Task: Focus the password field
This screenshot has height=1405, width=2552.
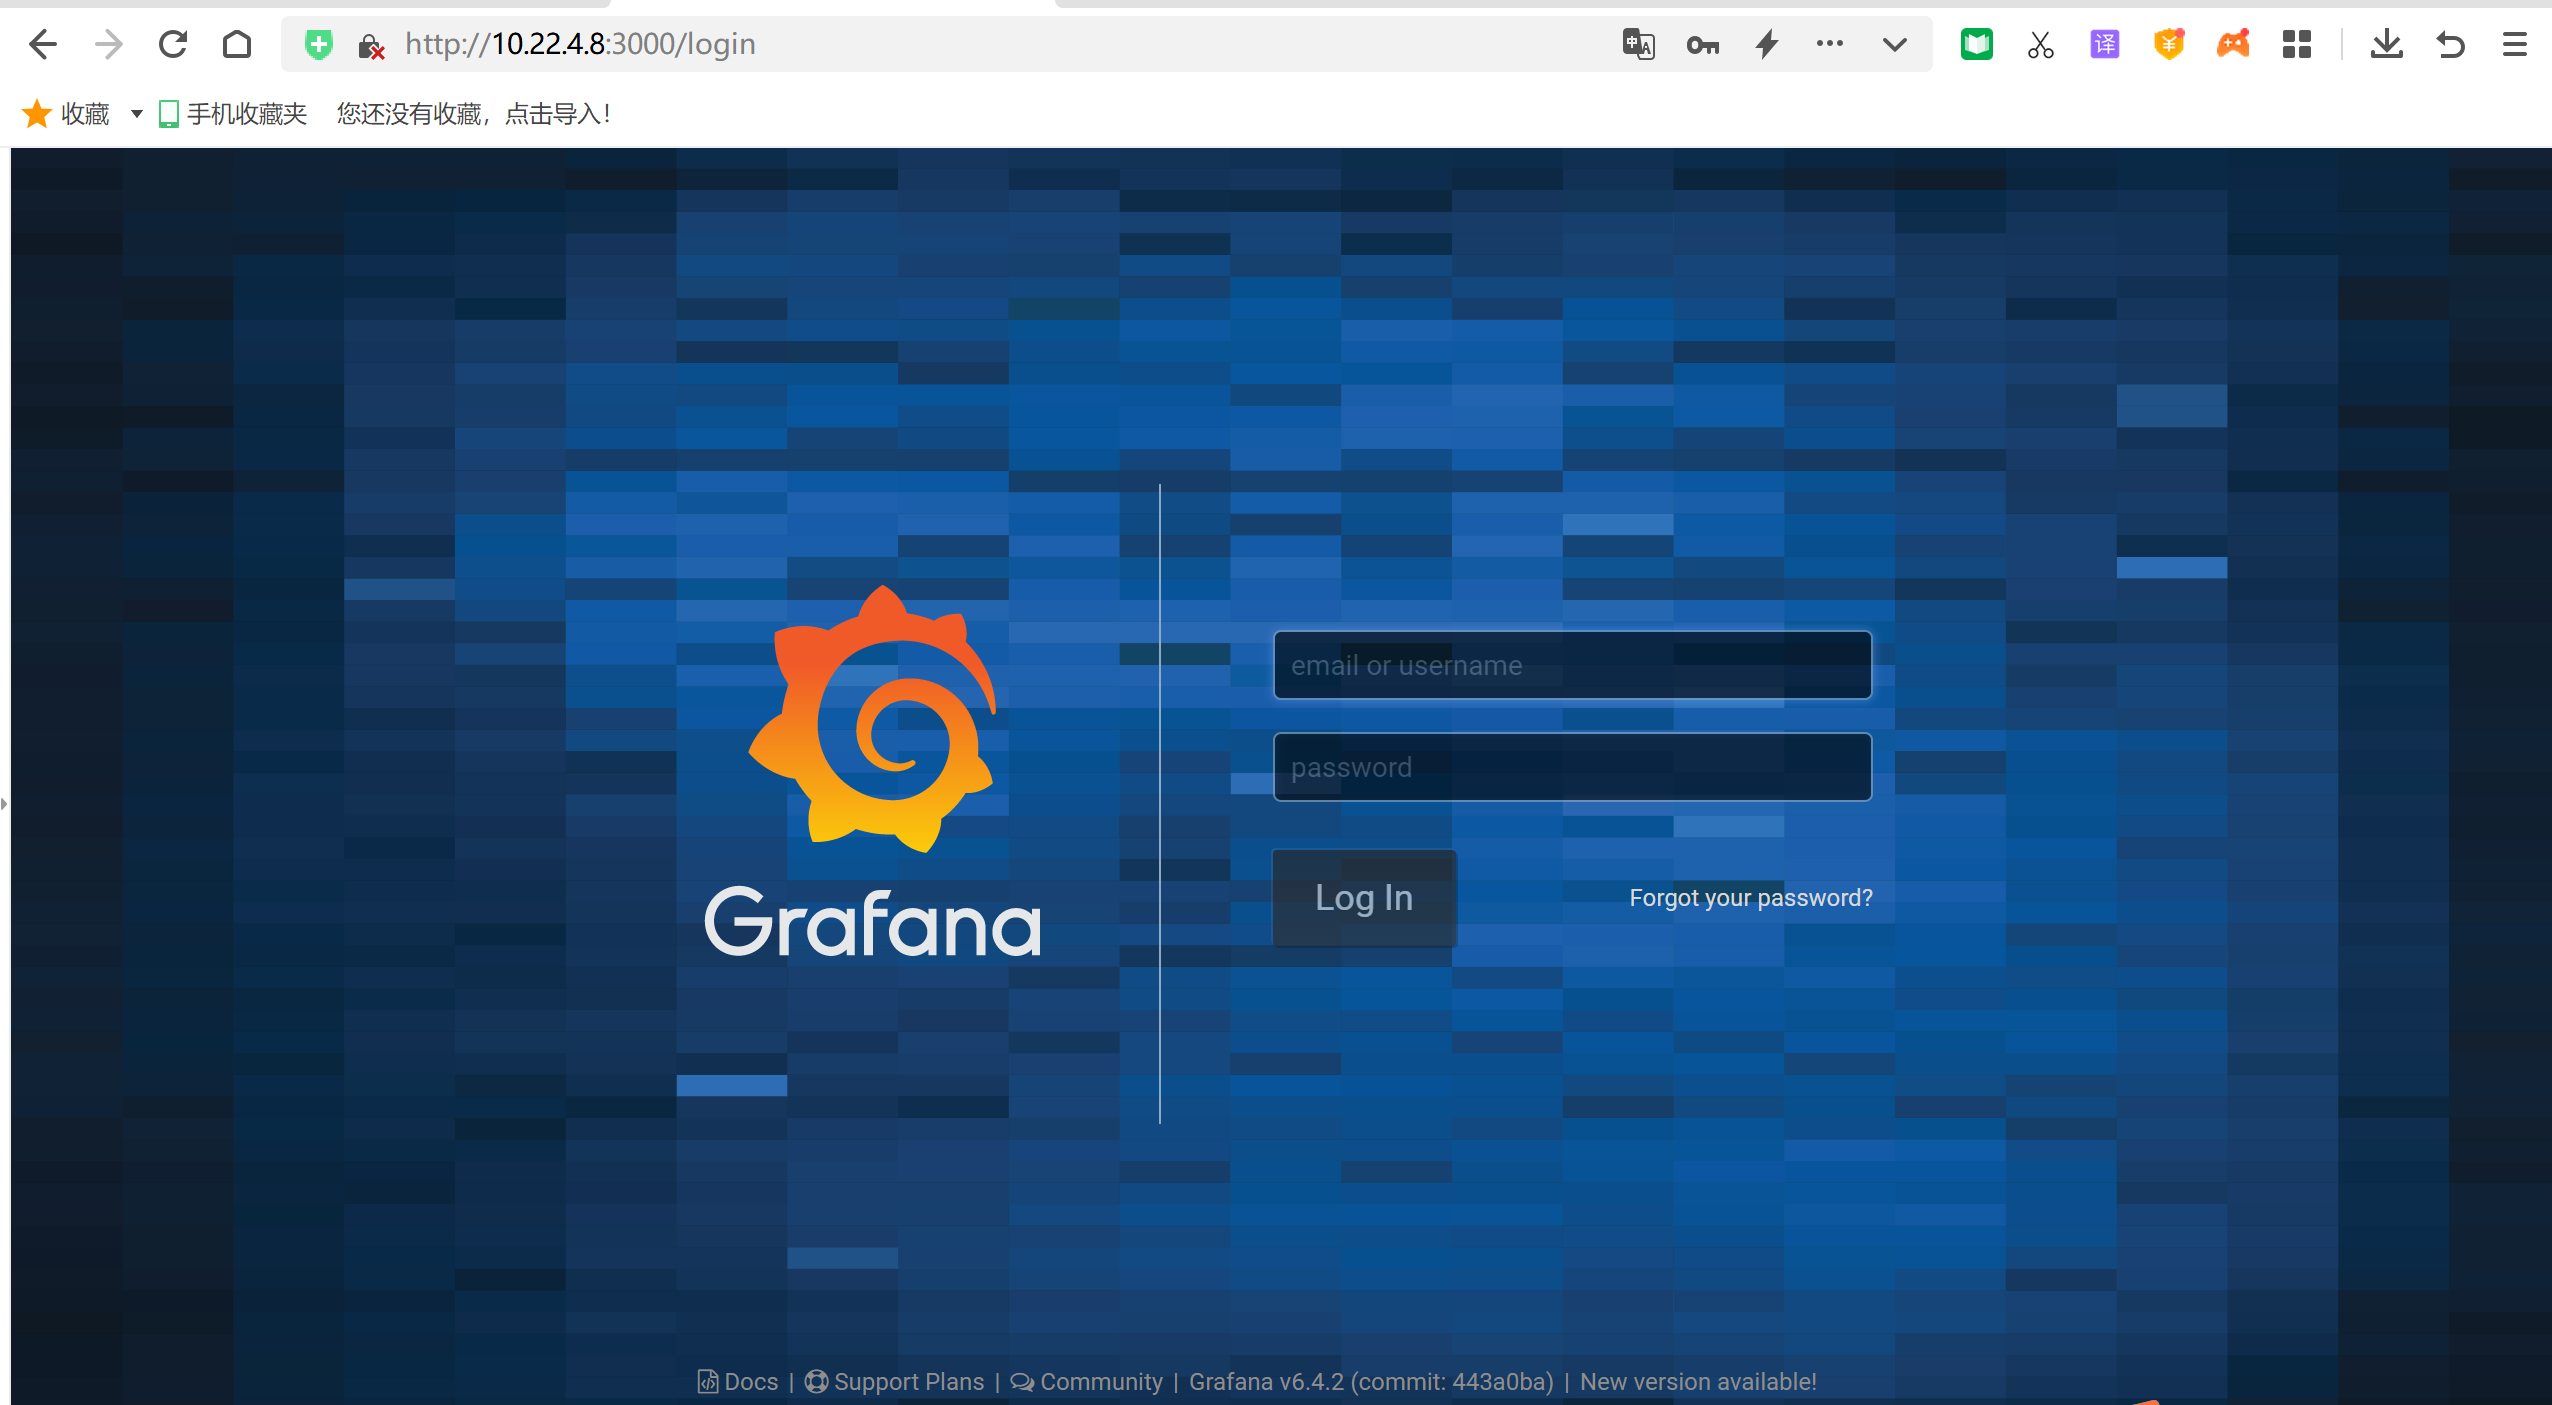Action: click(1572, 767)
